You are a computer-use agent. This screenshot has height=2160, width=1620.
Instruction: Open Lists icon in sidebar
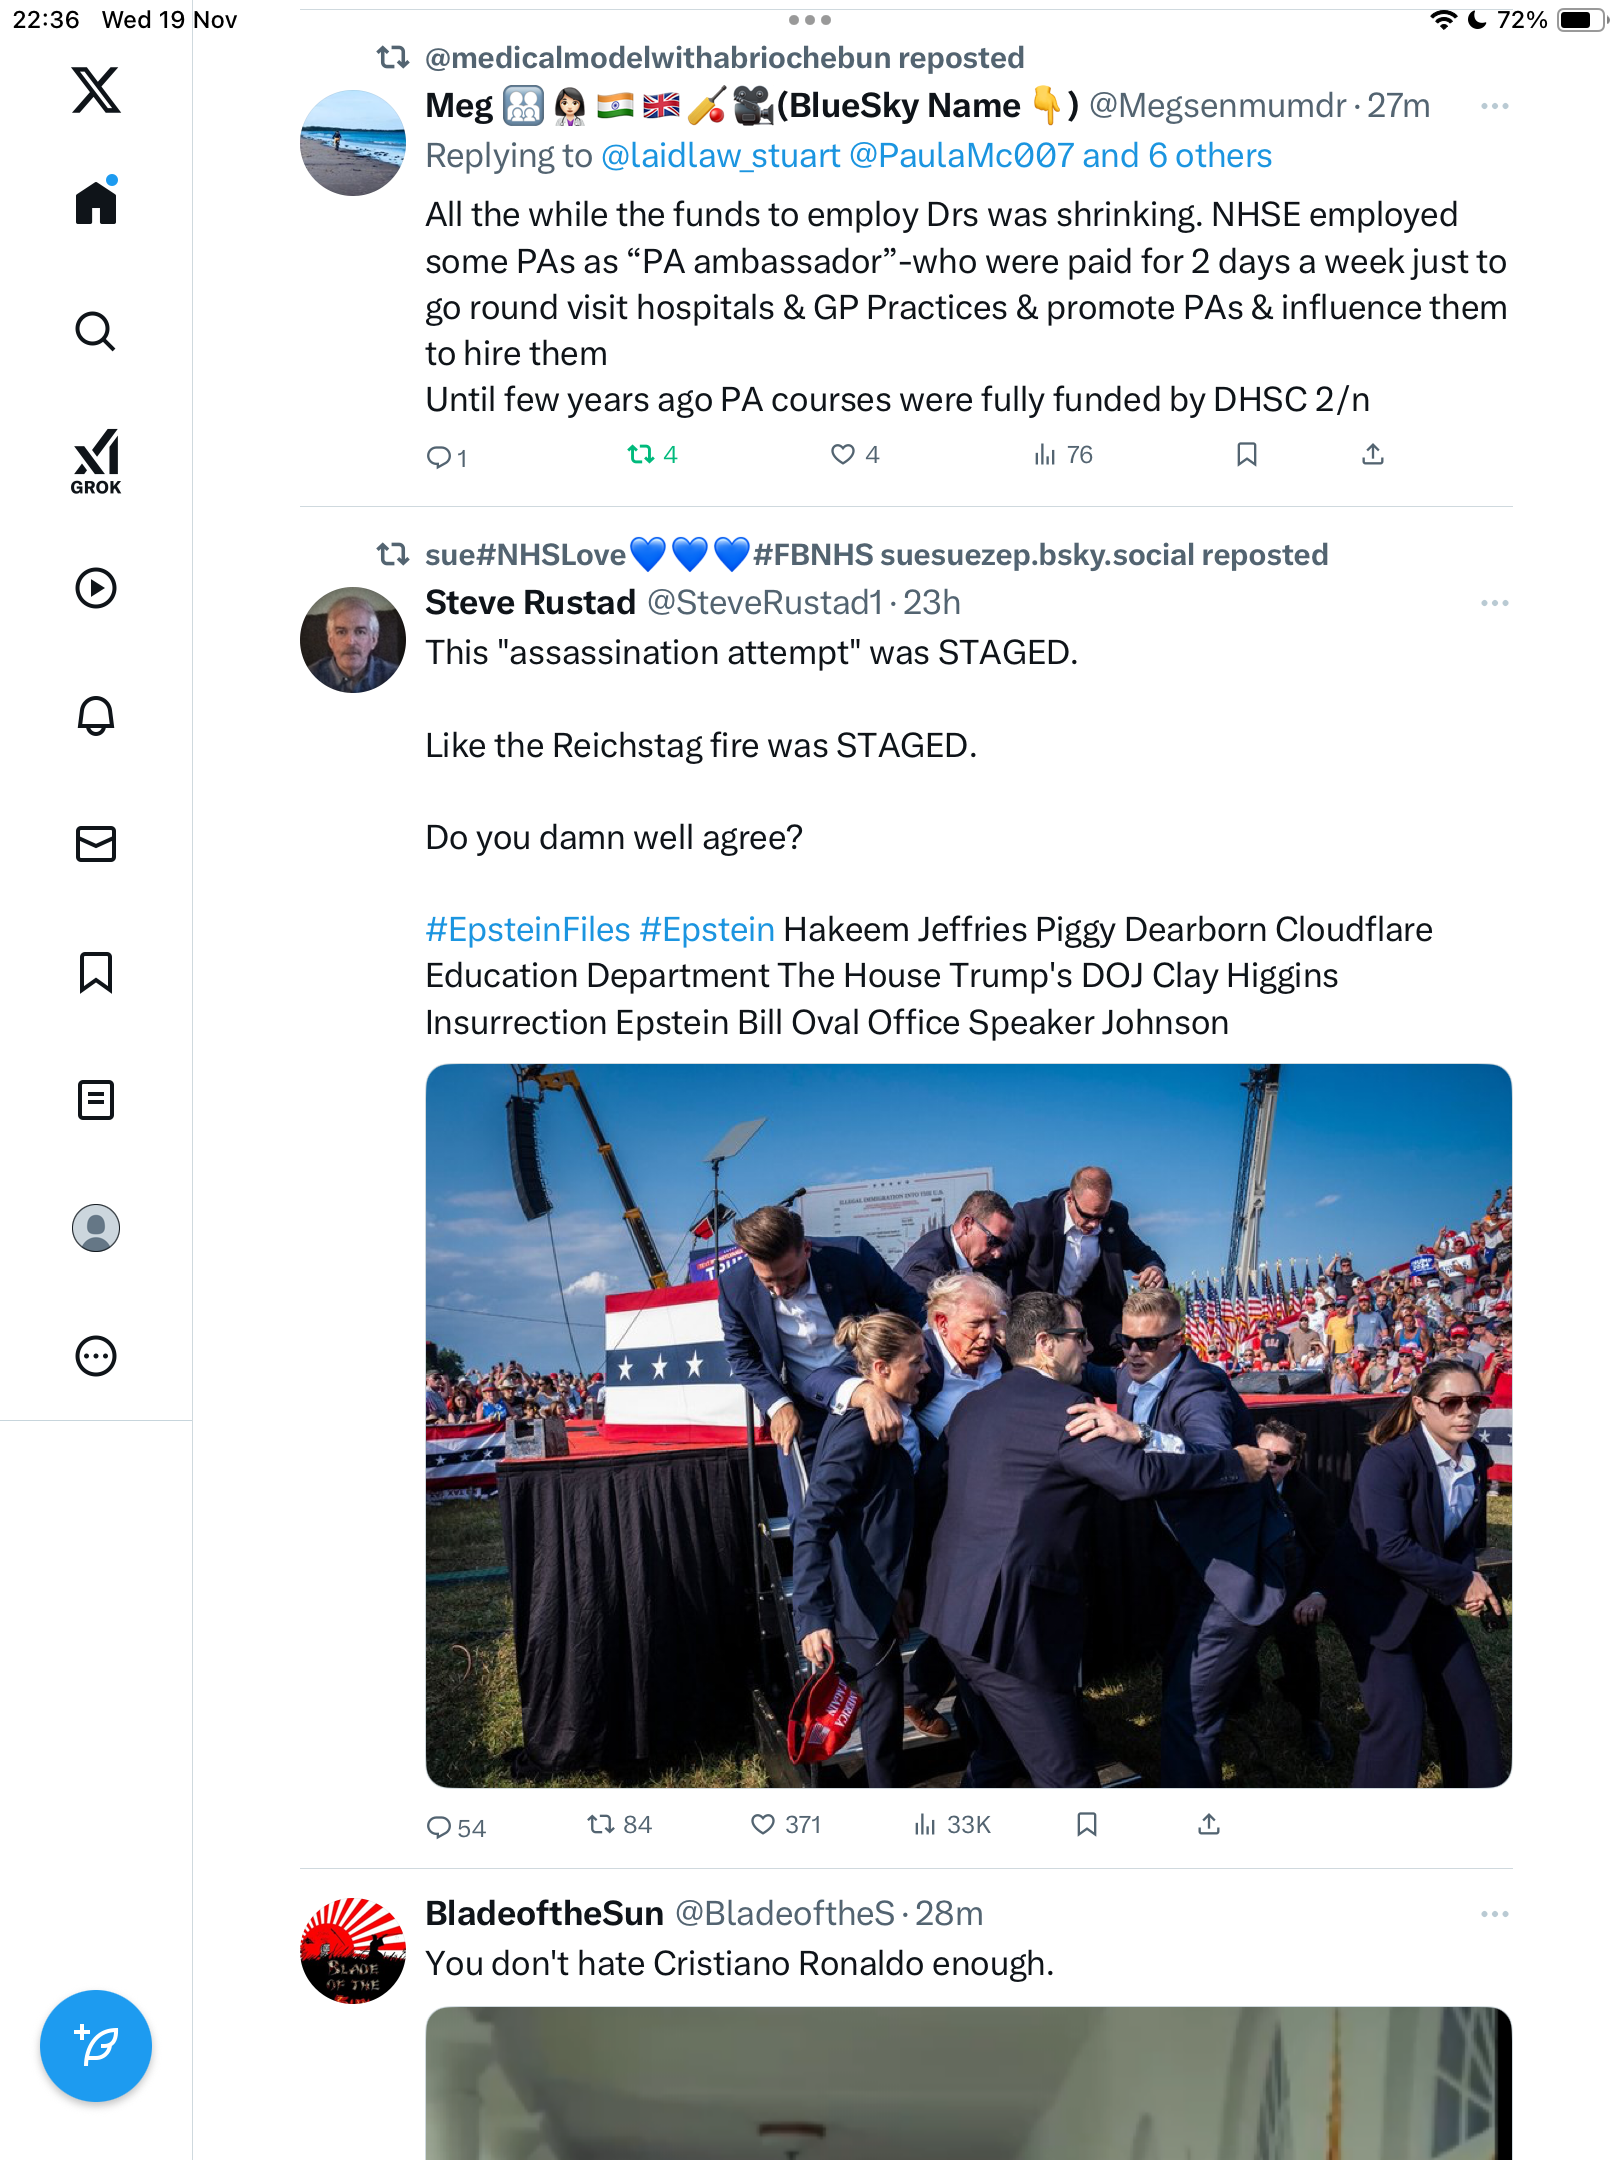pos(96,1100)
